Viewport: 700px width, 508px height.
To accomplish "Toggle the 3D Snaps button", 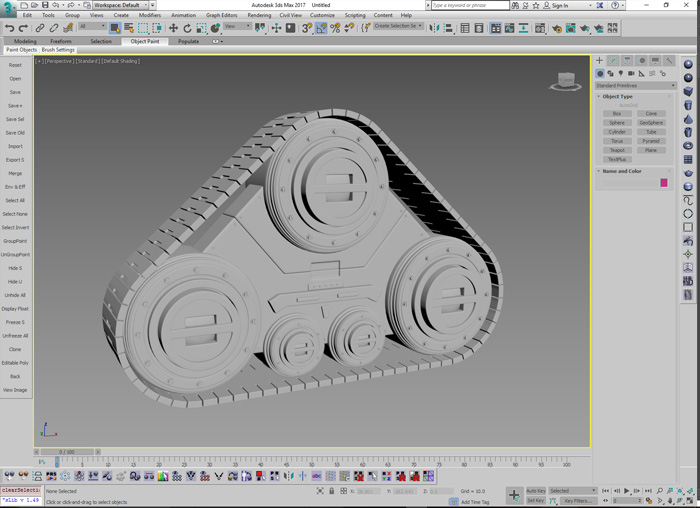I will click(307, 28).
